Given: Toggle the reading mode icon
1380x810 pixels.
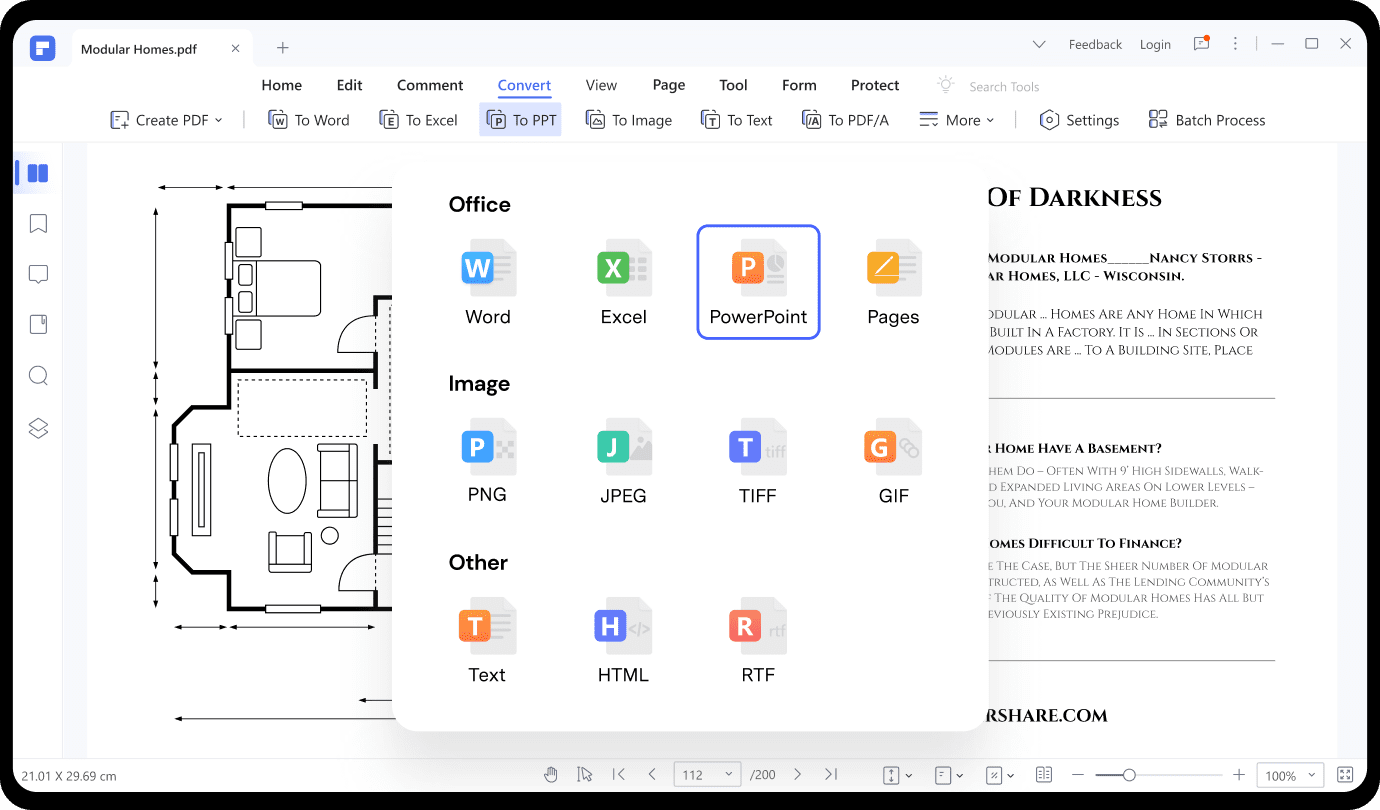Looking at the screenshot, I should (x=1044, y=775).
